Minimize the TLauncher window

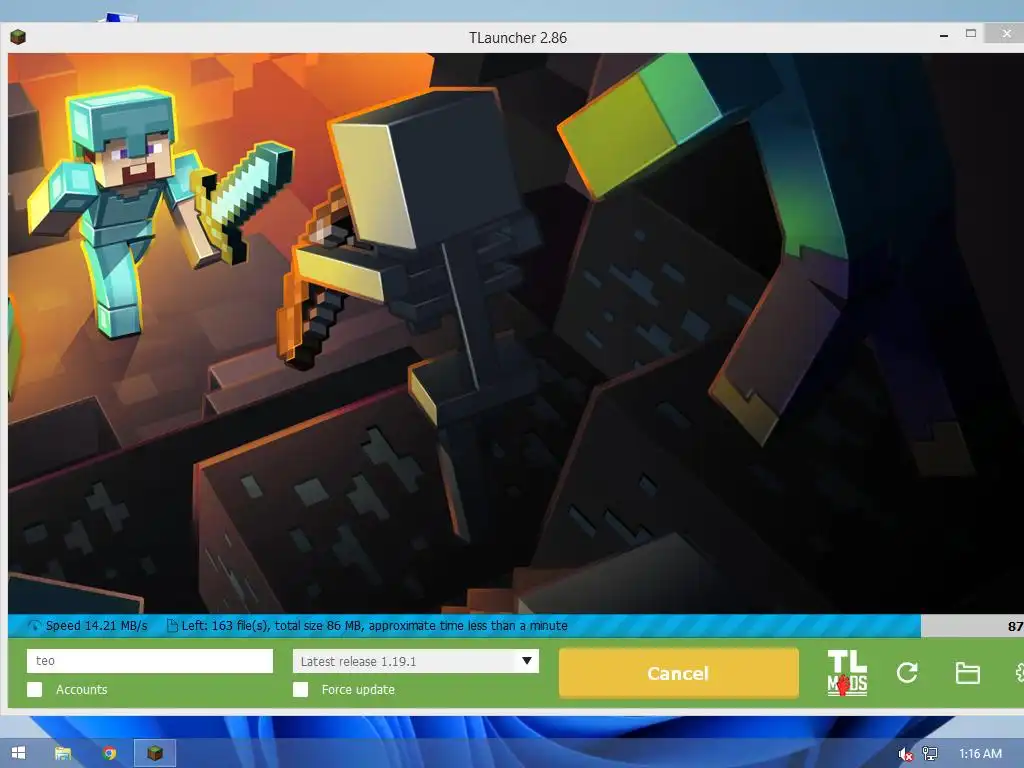click(944, 35)
